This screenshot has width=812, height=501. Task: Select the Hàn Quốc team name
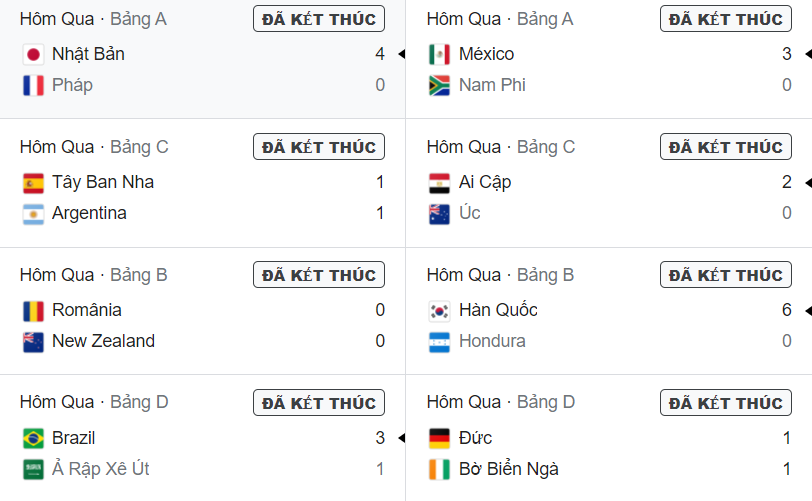(x=498, y=310)
